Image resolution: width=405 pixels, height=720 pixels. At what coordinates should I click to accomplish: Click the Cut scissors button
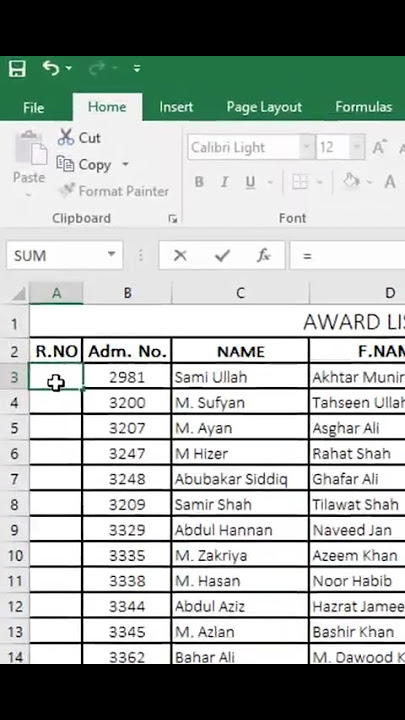[79, 137]
